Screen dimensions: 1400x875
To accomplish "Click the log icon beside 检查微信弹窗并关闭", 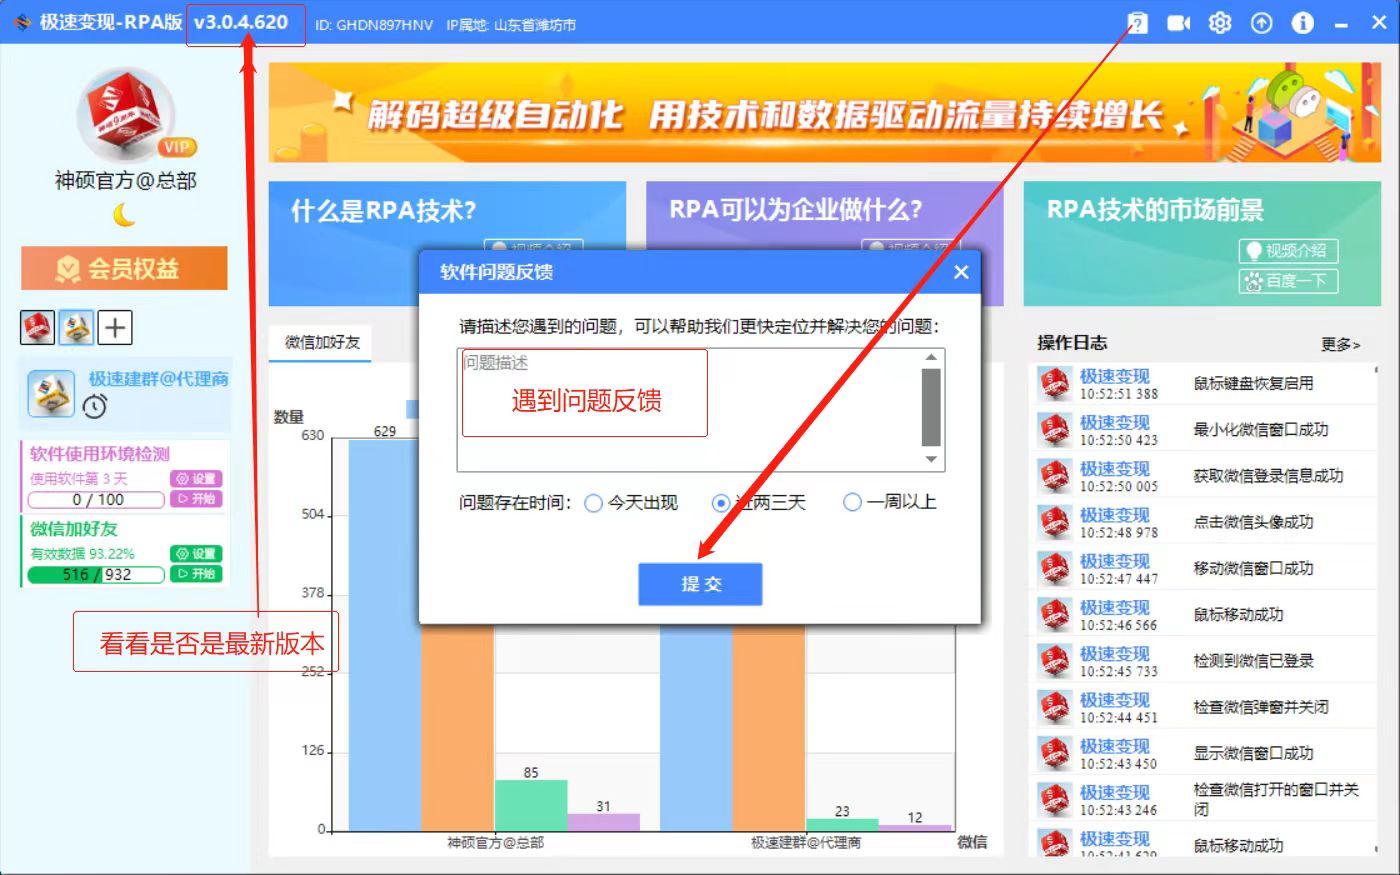I will tap(1054, 706).
